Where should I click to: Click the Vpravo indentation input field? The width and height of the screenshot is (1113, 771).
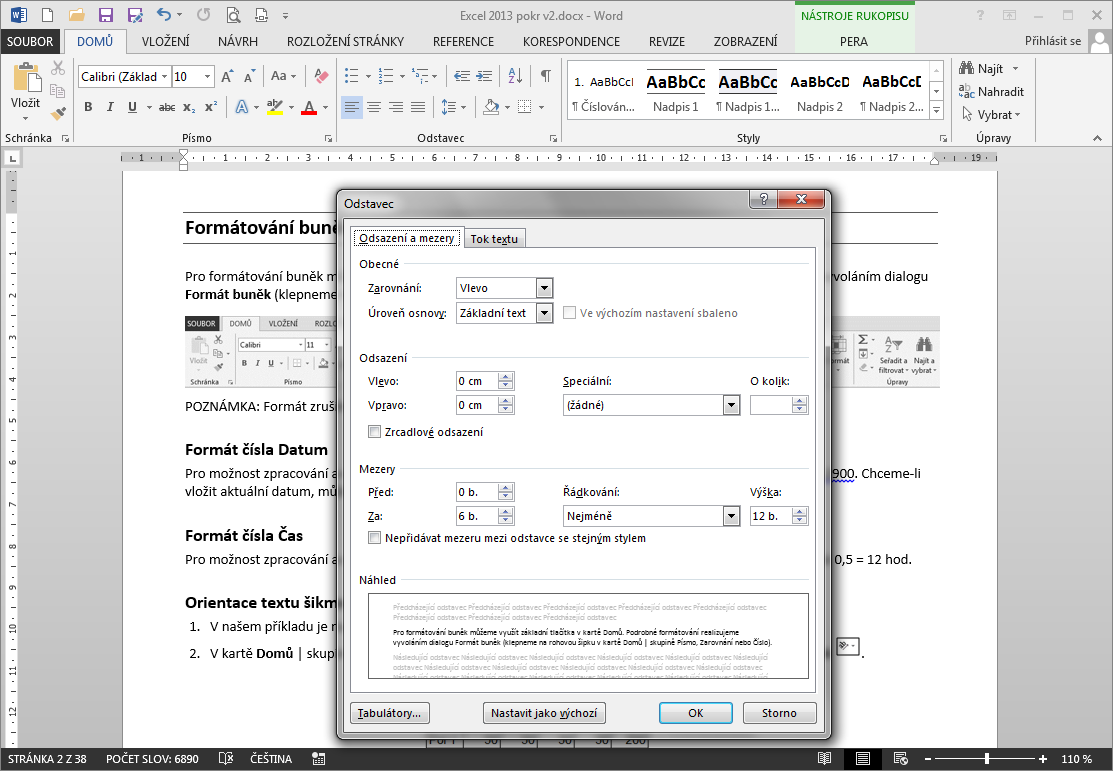(477, 405)
